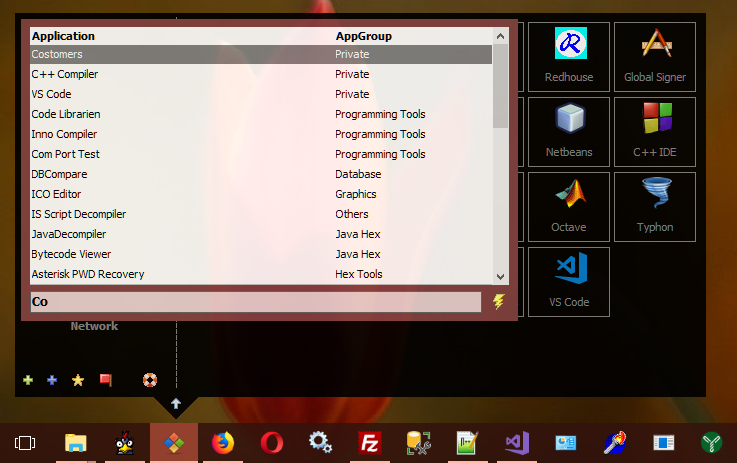Select the Bytecode Viewer row
Screen dimensions: 737x463
click(x=261, y=254)
